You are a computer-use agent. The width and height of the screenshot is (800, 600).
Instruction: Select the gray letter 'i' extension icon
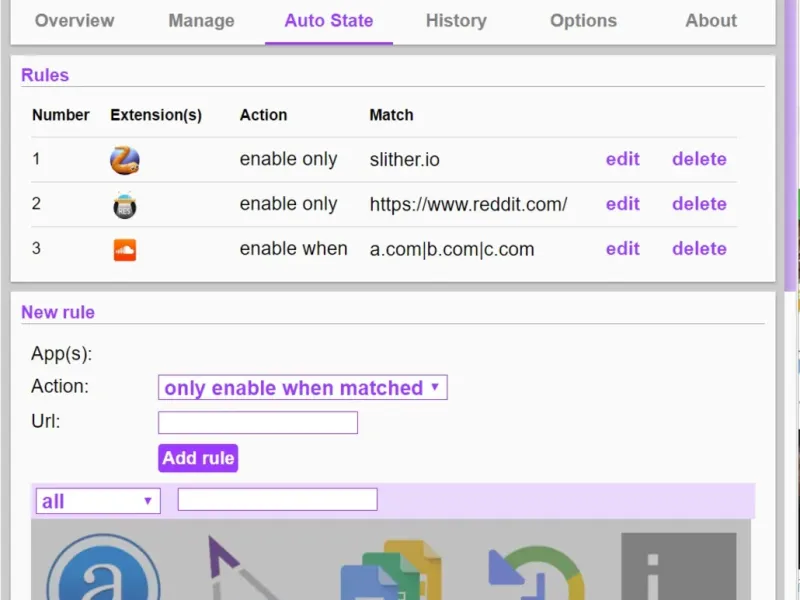678,568
